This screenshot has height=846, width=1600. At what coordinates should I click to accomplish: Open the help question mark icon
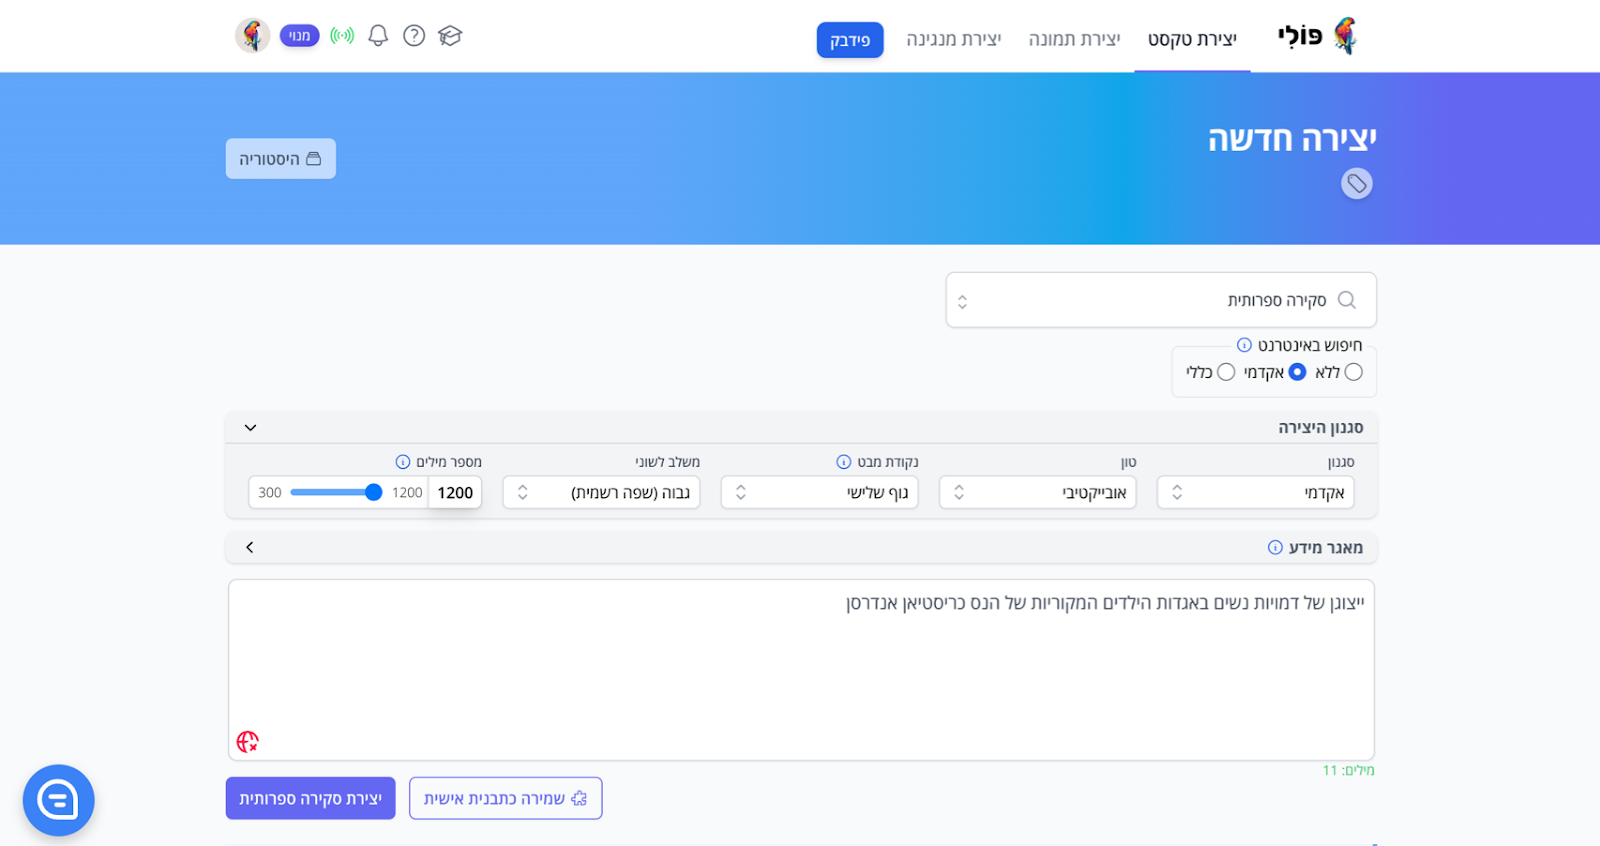[x=414, y=36]
